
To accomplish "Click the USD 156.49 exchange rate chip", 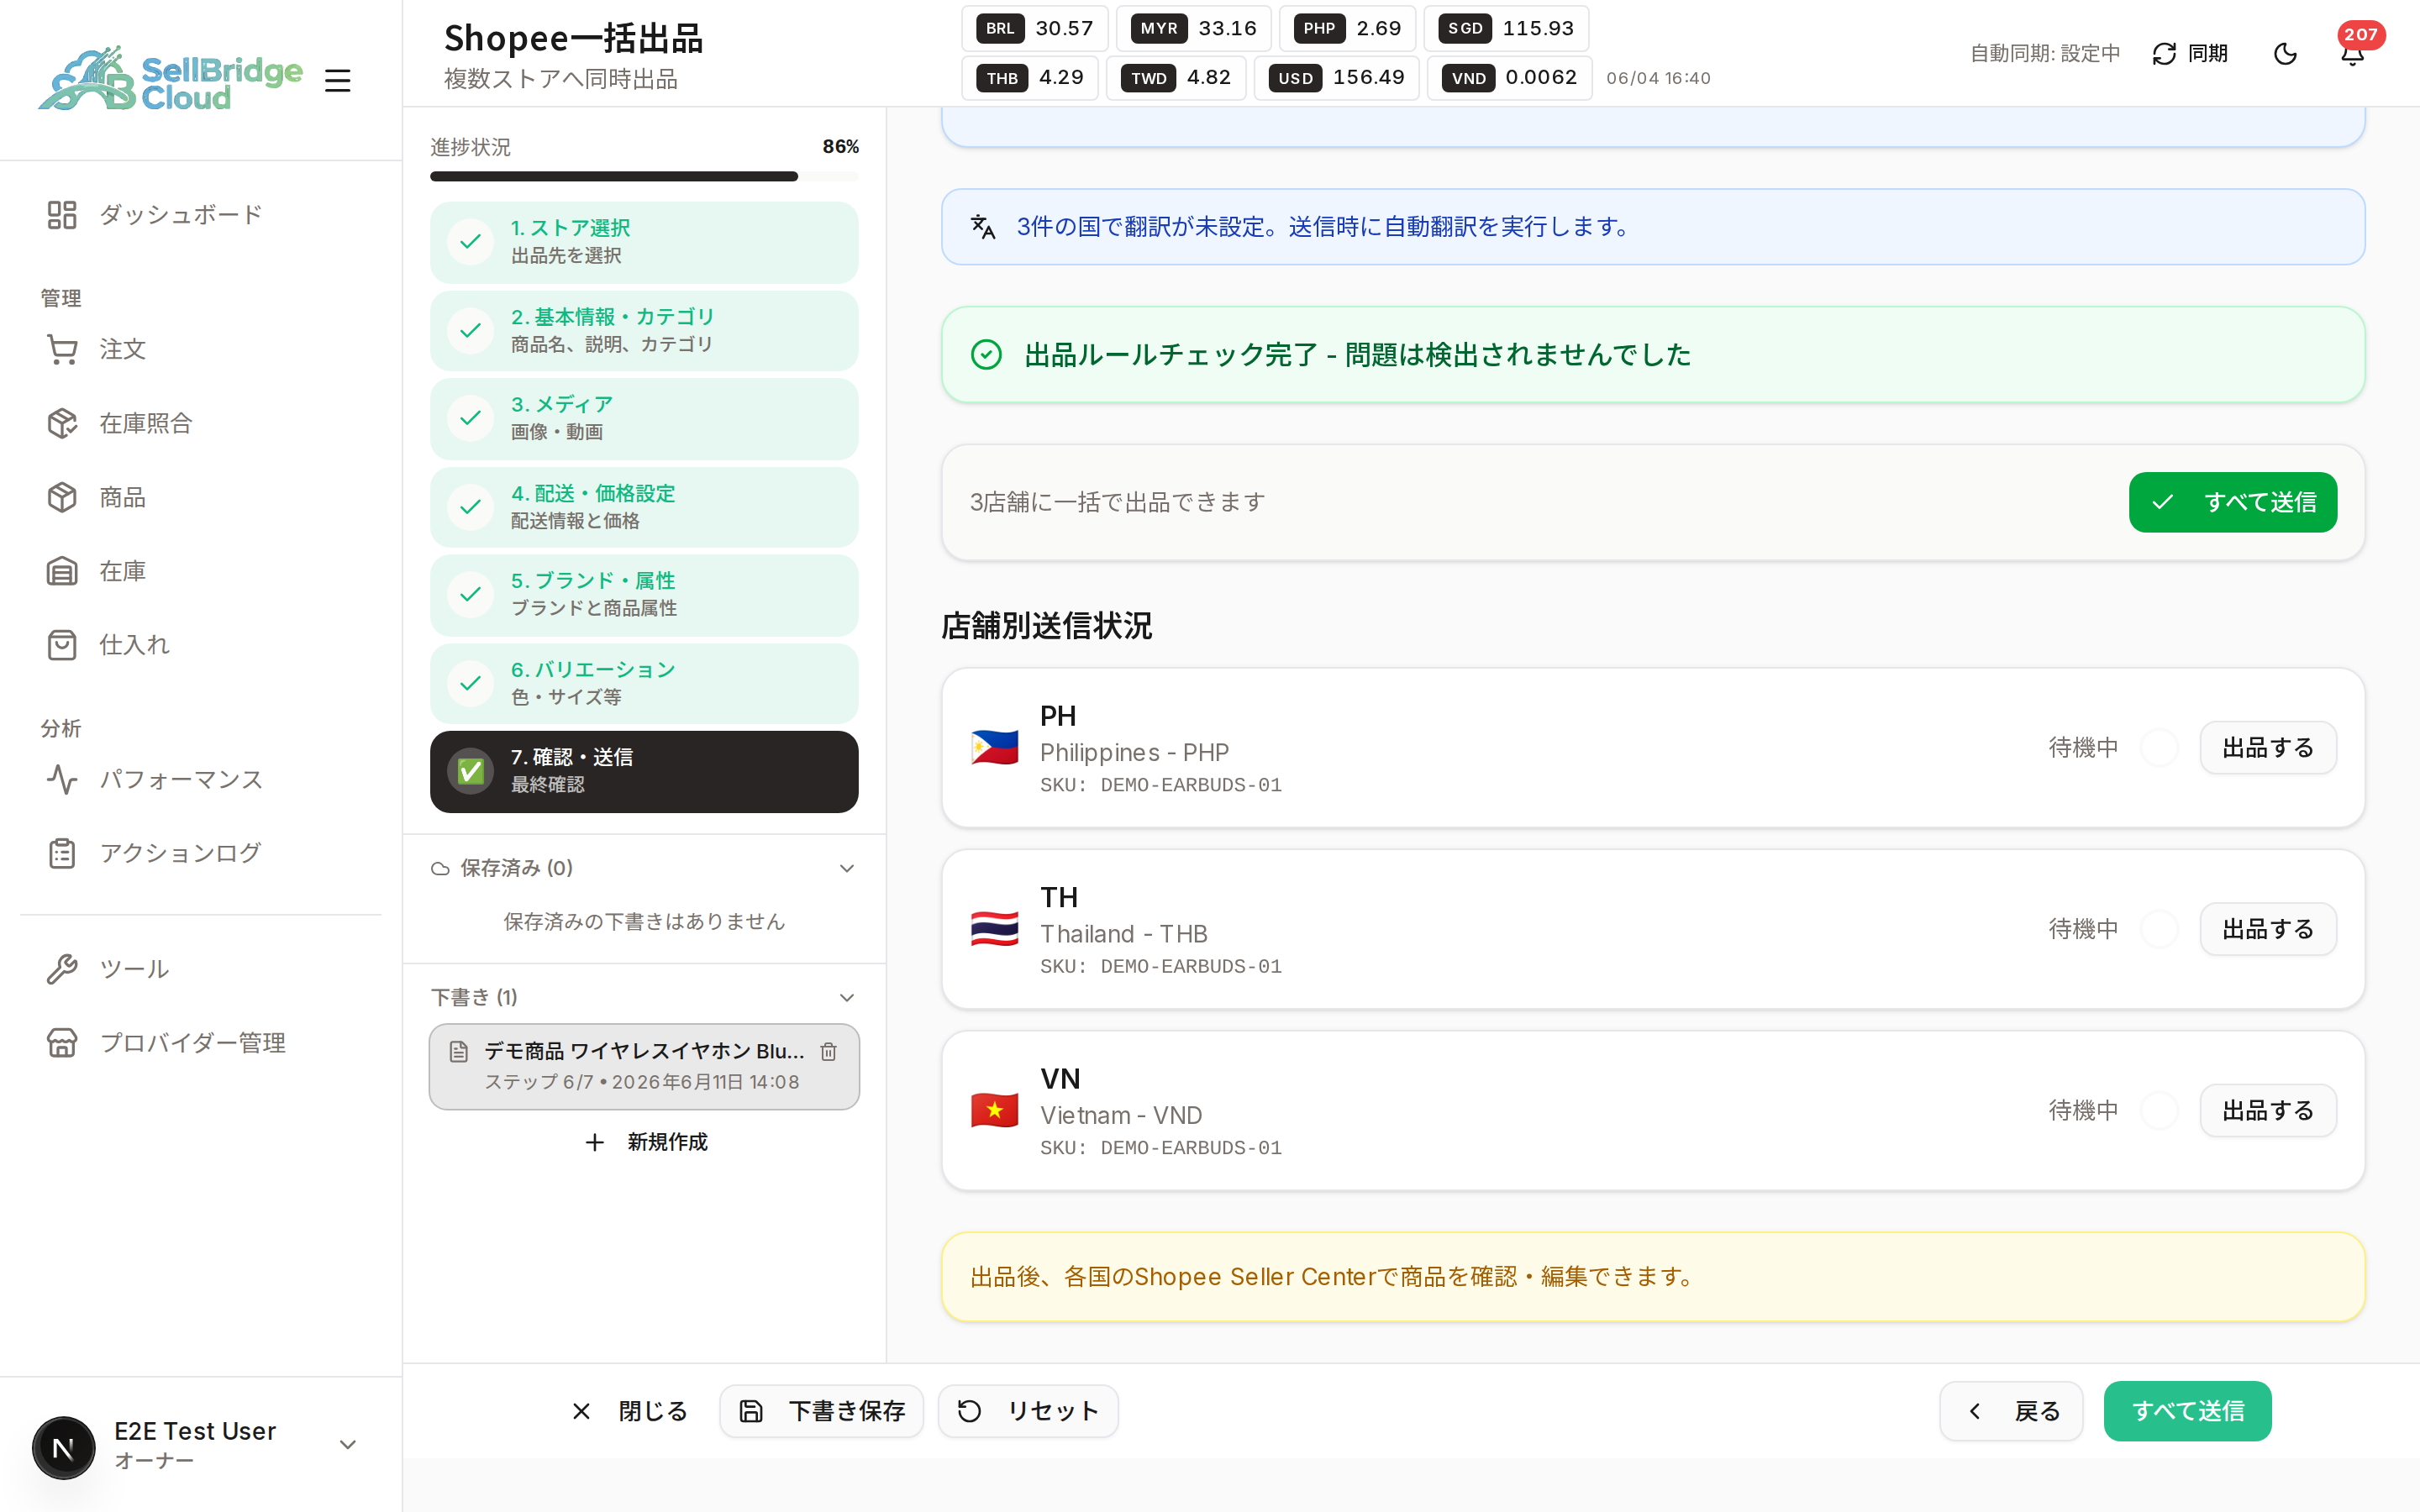I will (1337, 77).
